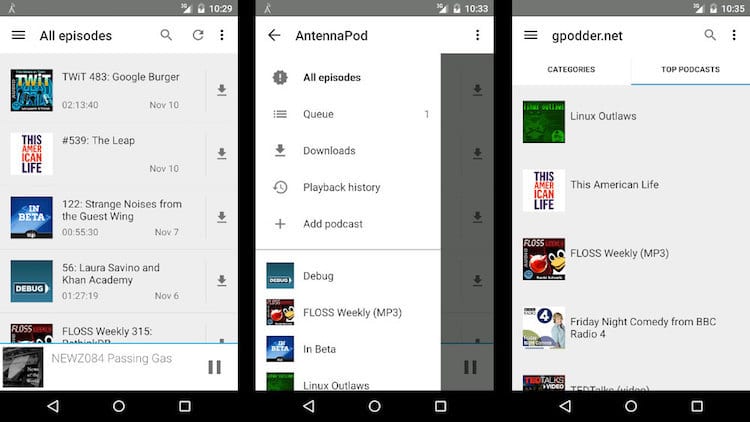Open hamburger menu on gpodder.net screen
750x422 pixels.
point(530,35)
